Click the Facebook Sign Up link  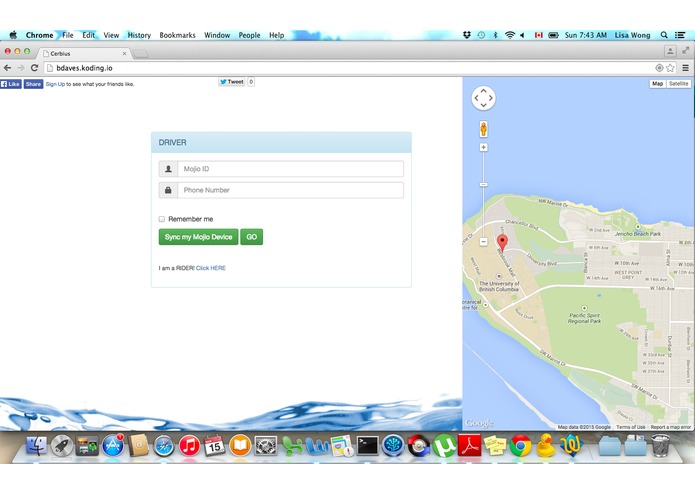(x=55, y=84)
